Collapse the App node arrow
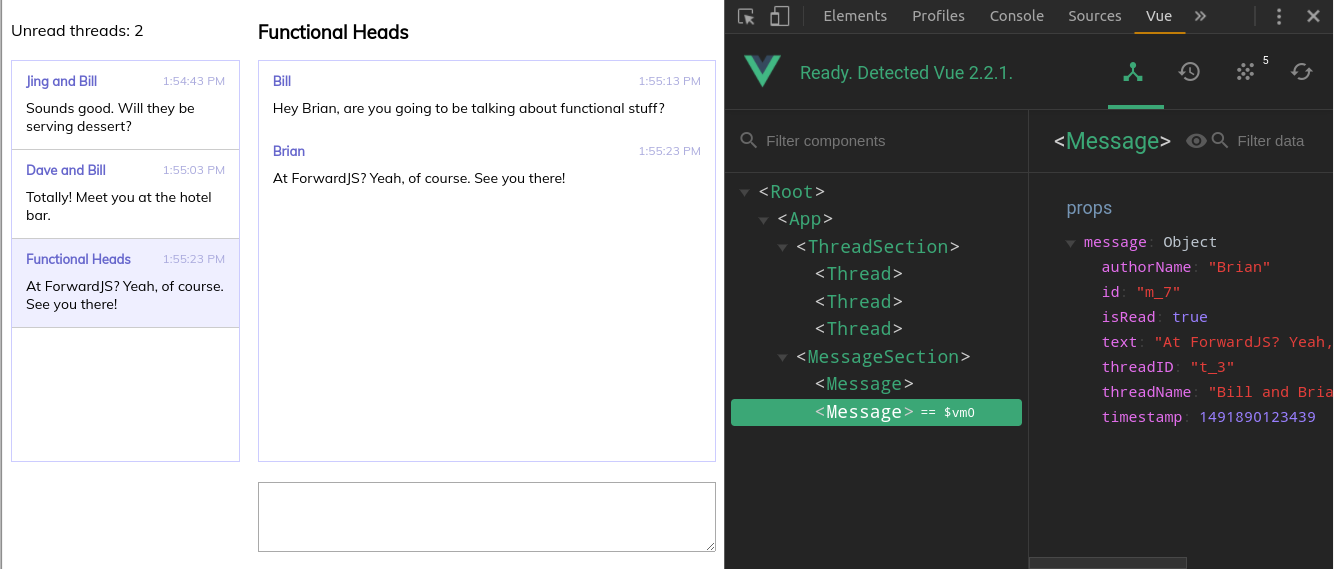The width and height of the screenshot is (1334, 569). (763, 220)
